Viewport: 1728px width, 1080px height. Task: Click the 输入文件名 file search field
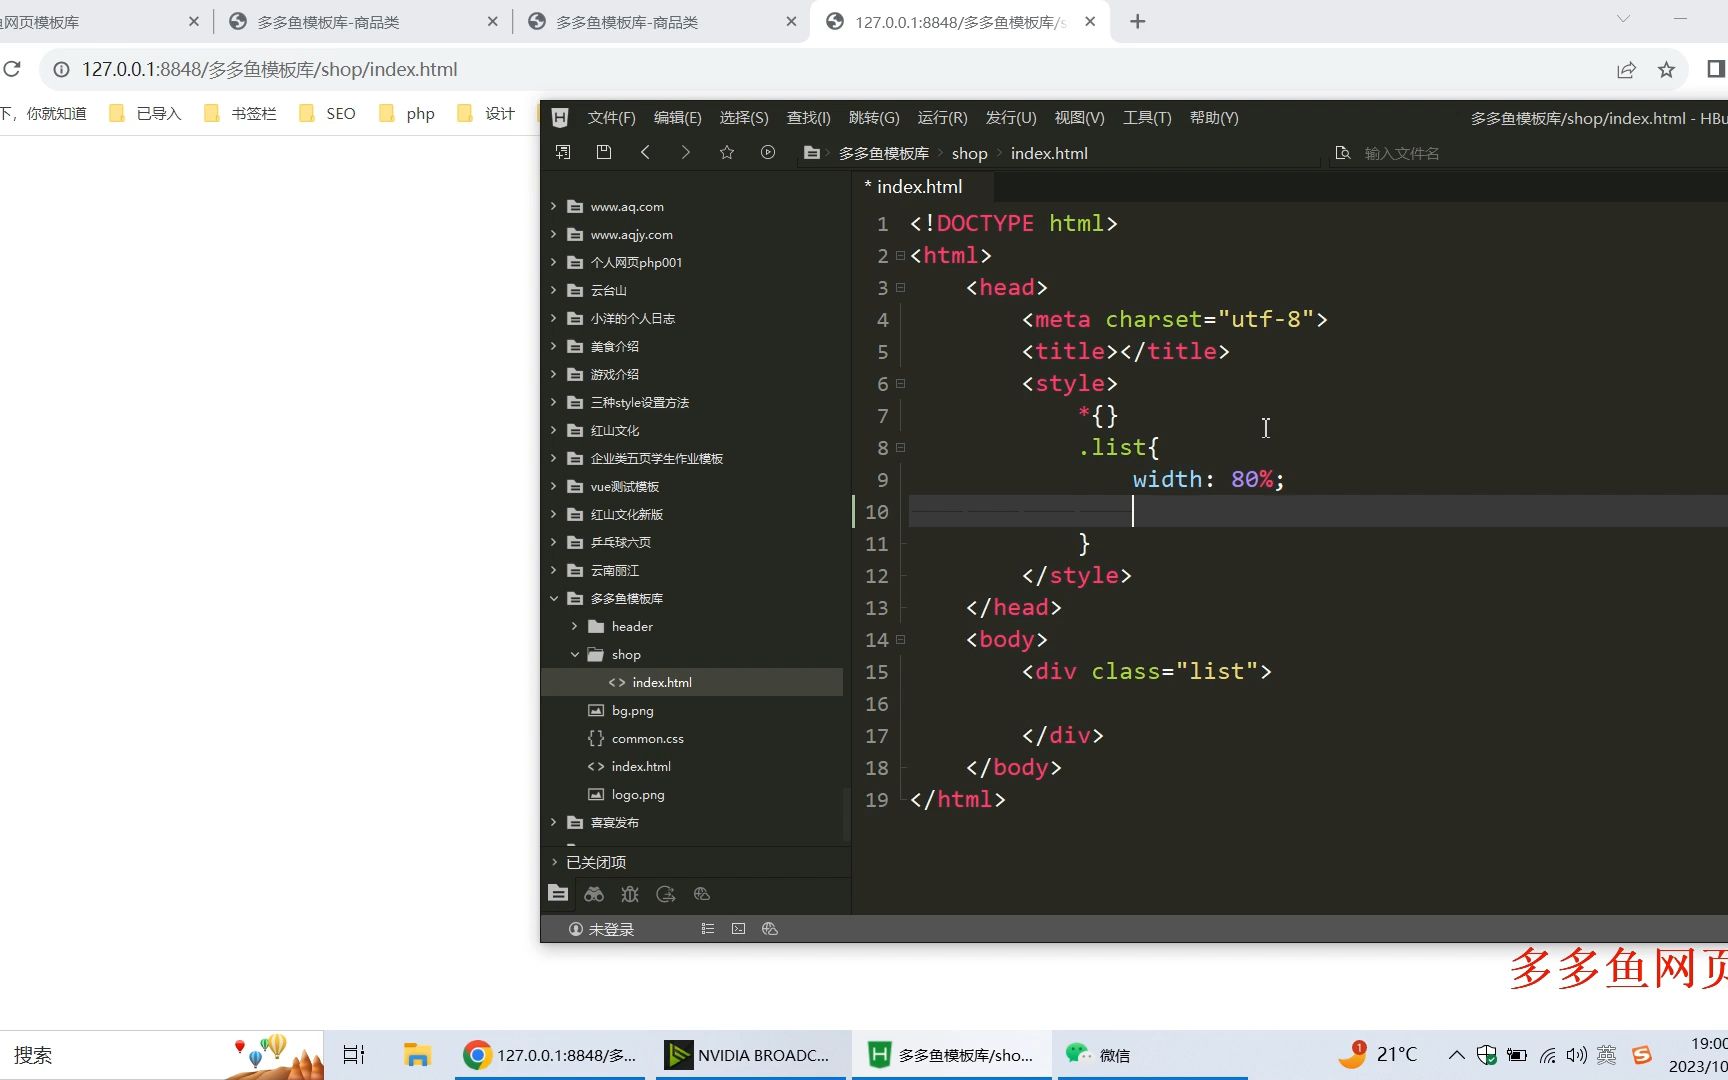[1402, 153]
